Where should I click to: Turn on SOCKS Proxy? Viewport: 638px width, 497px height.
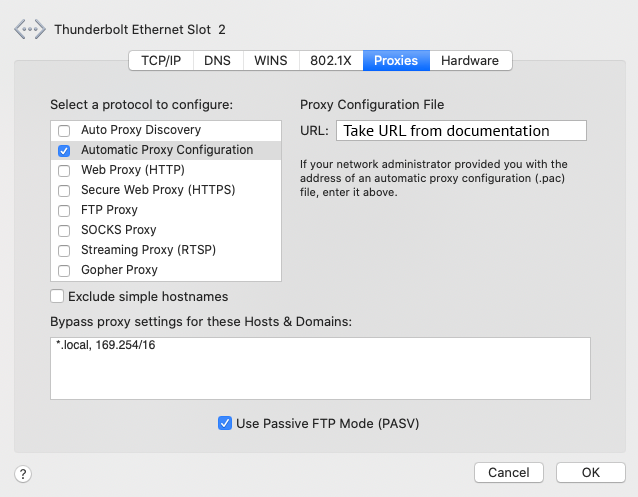pyautogui.click(x=64, y=230)
